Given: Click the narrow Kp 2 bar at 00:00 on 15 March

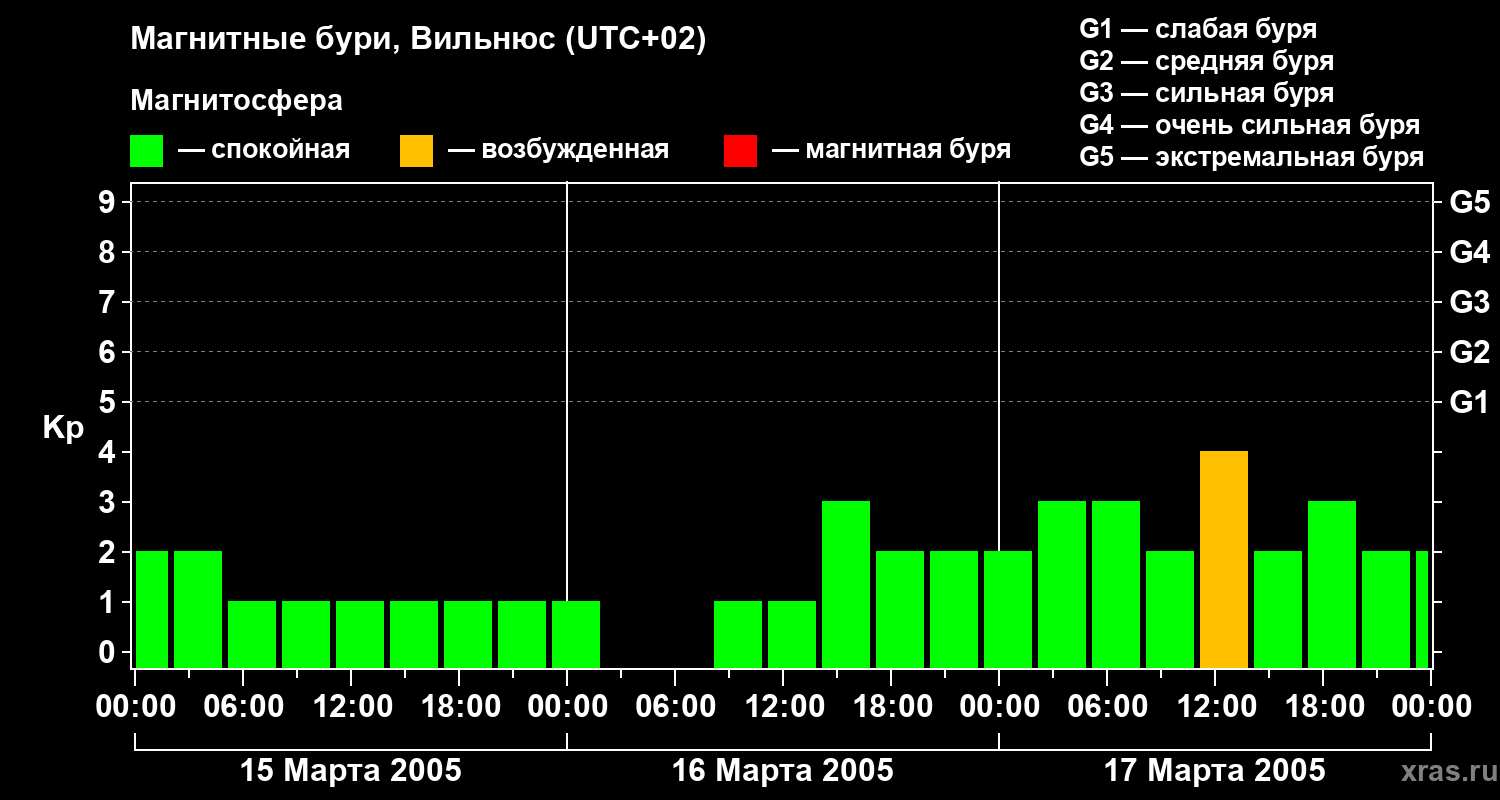Looking at the screenshot, I should [152, 610].
